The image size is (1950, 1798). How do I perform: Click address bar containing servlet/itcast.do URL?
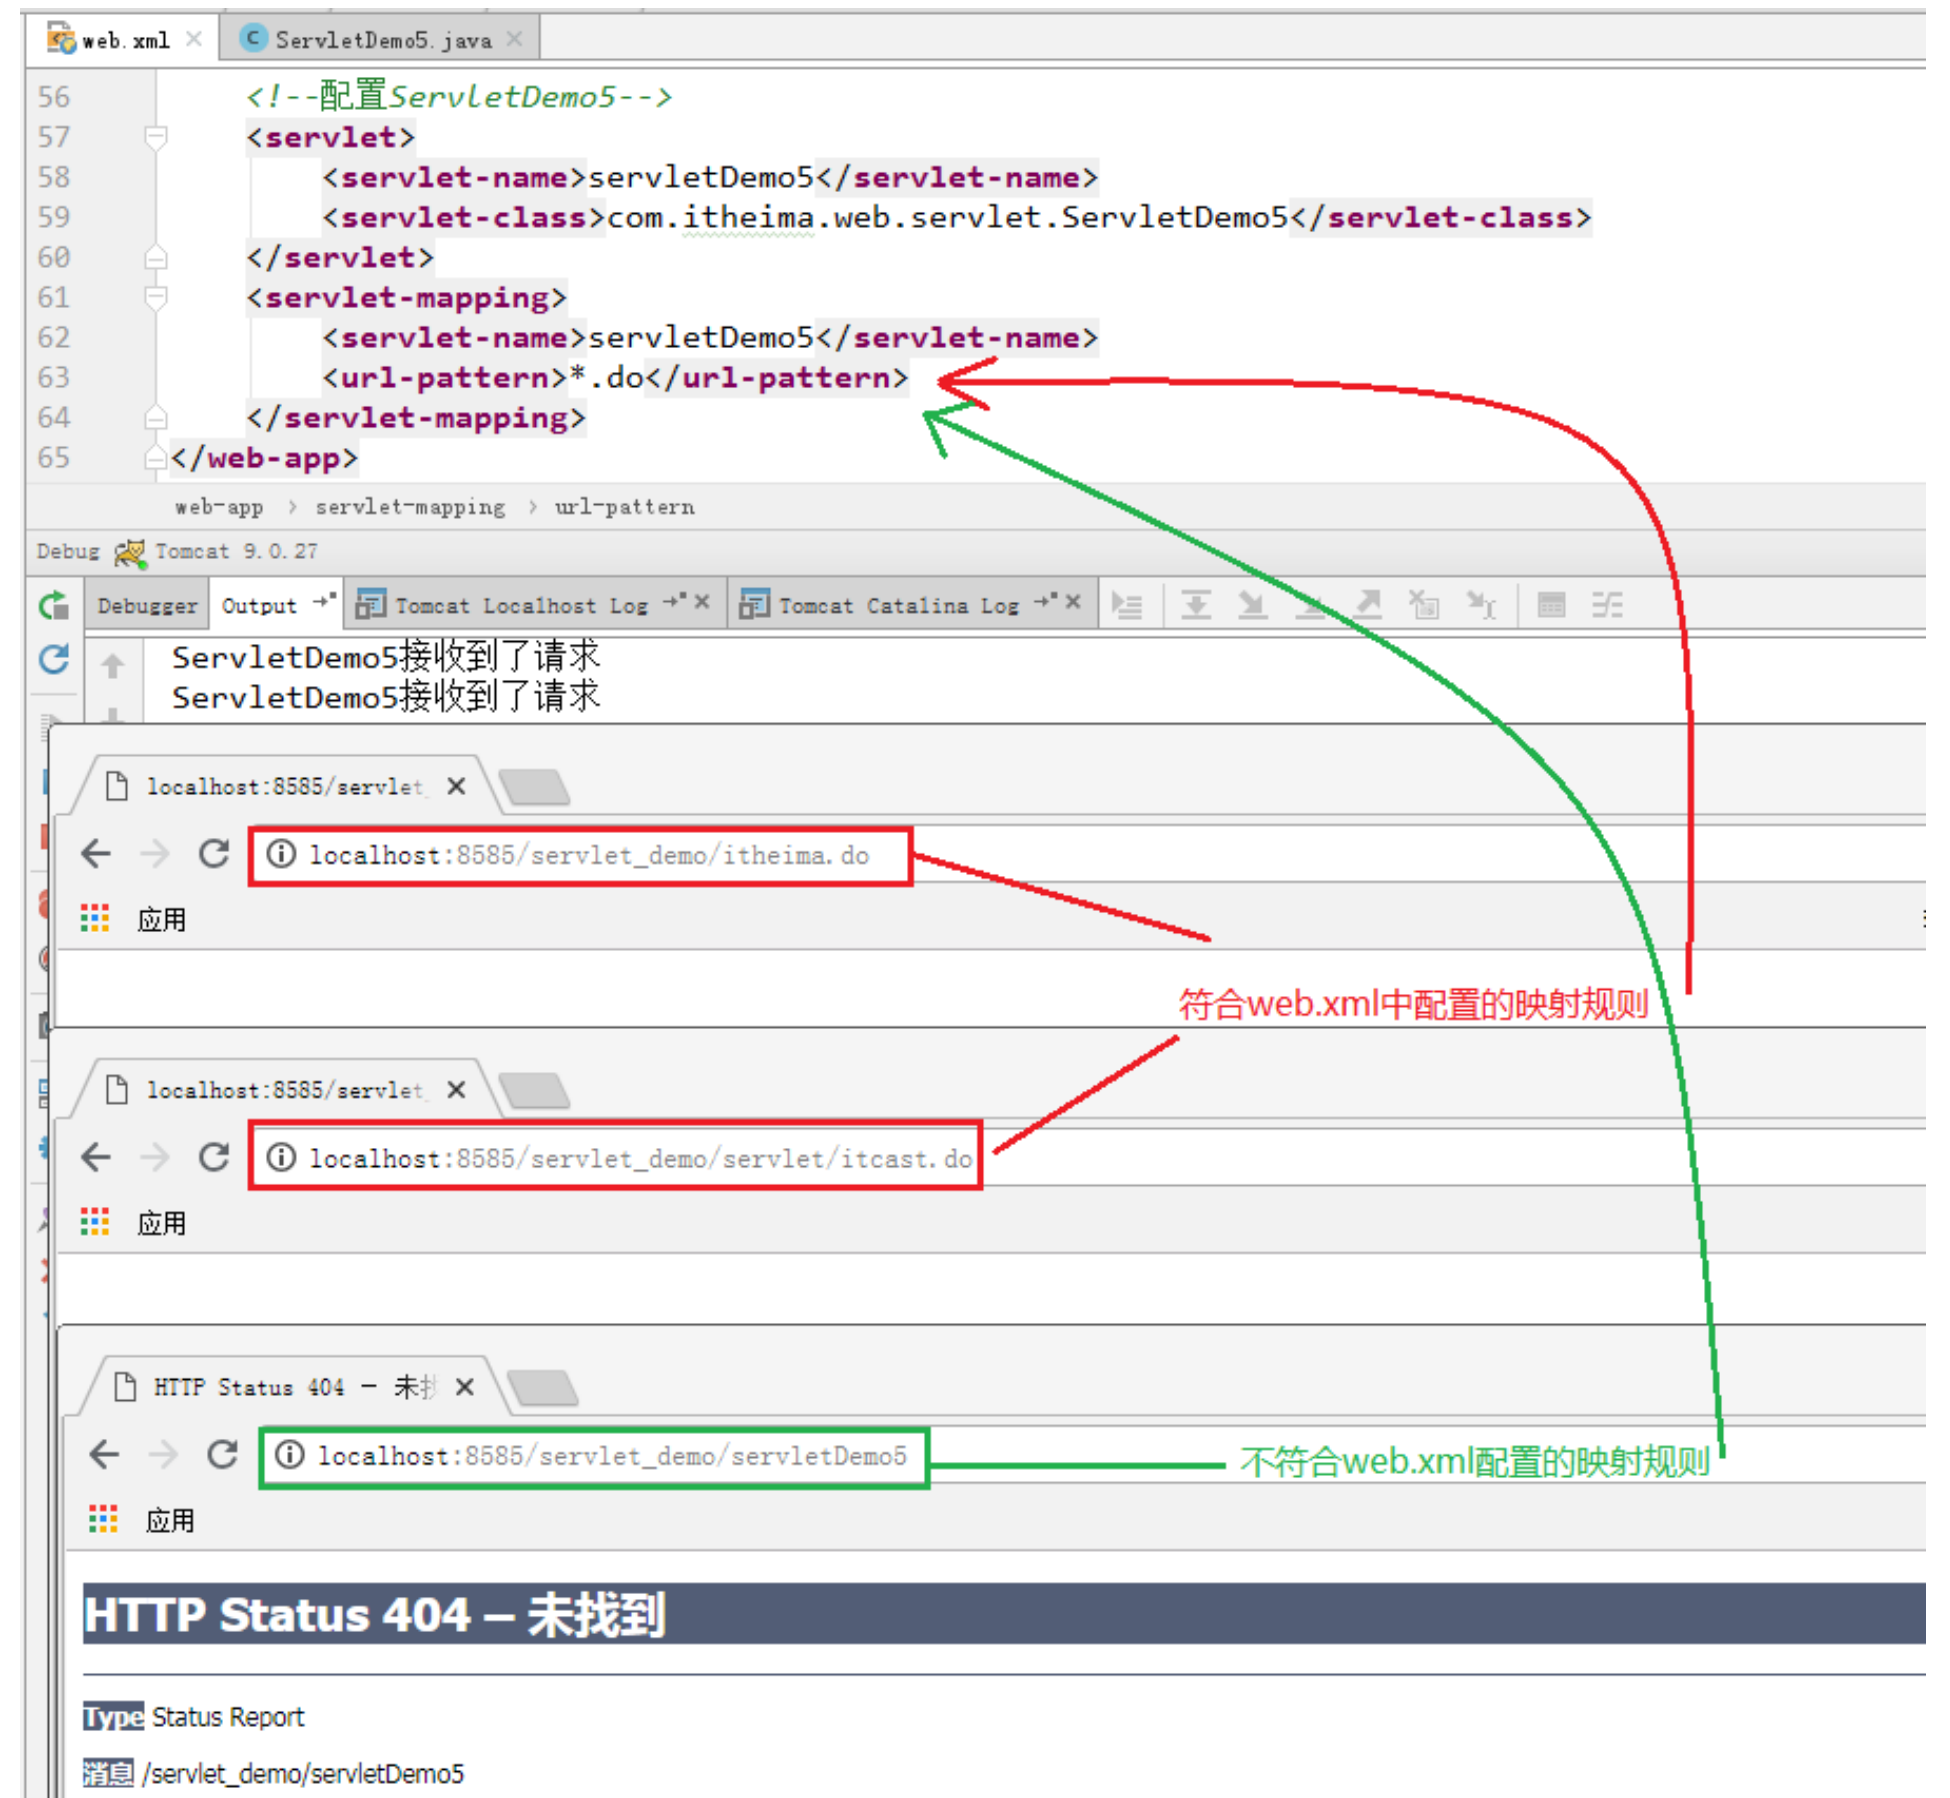point(640,1158)
